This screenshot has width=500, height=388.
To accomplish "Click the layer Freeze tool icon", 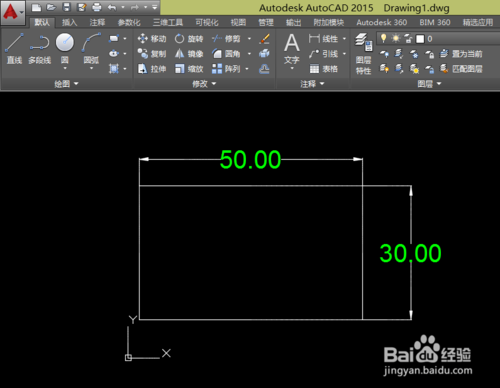I will click(414, 54).
